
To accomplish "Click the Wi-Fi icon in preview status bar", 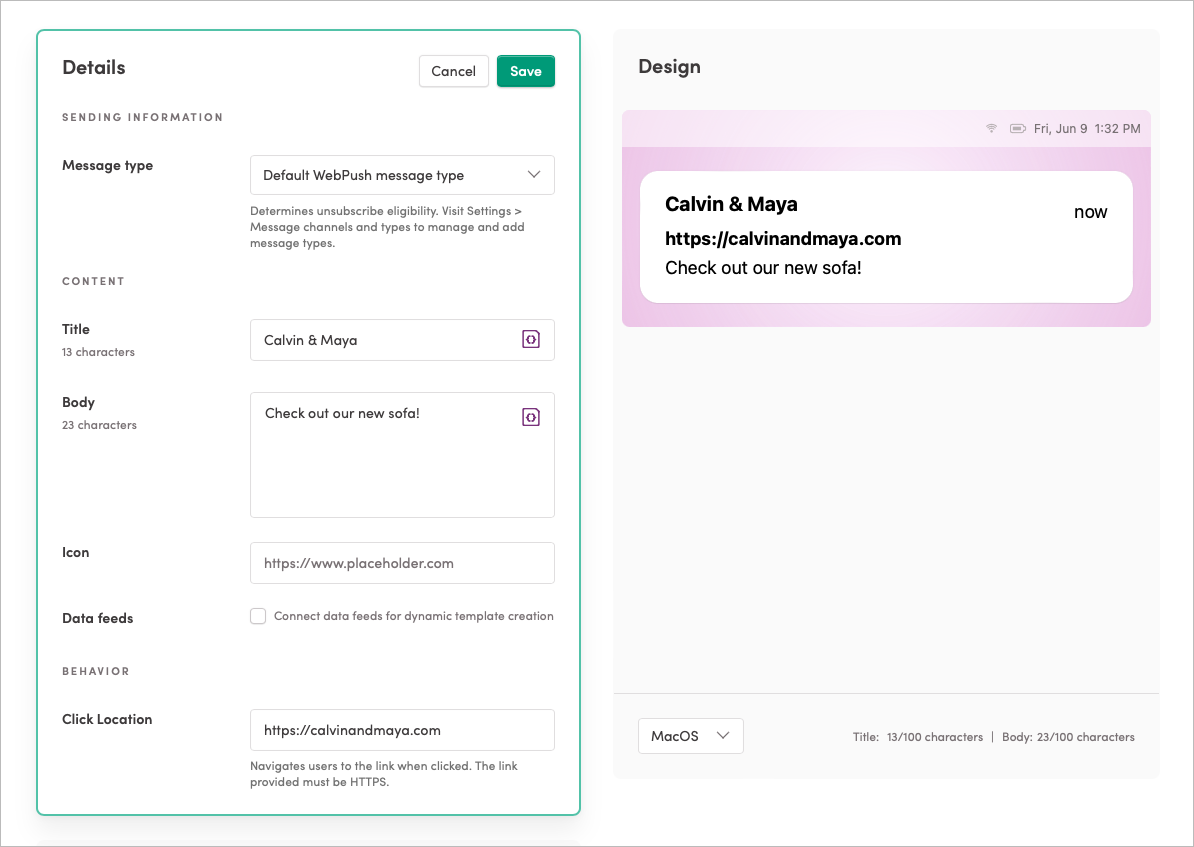I will tap(992, 129).
